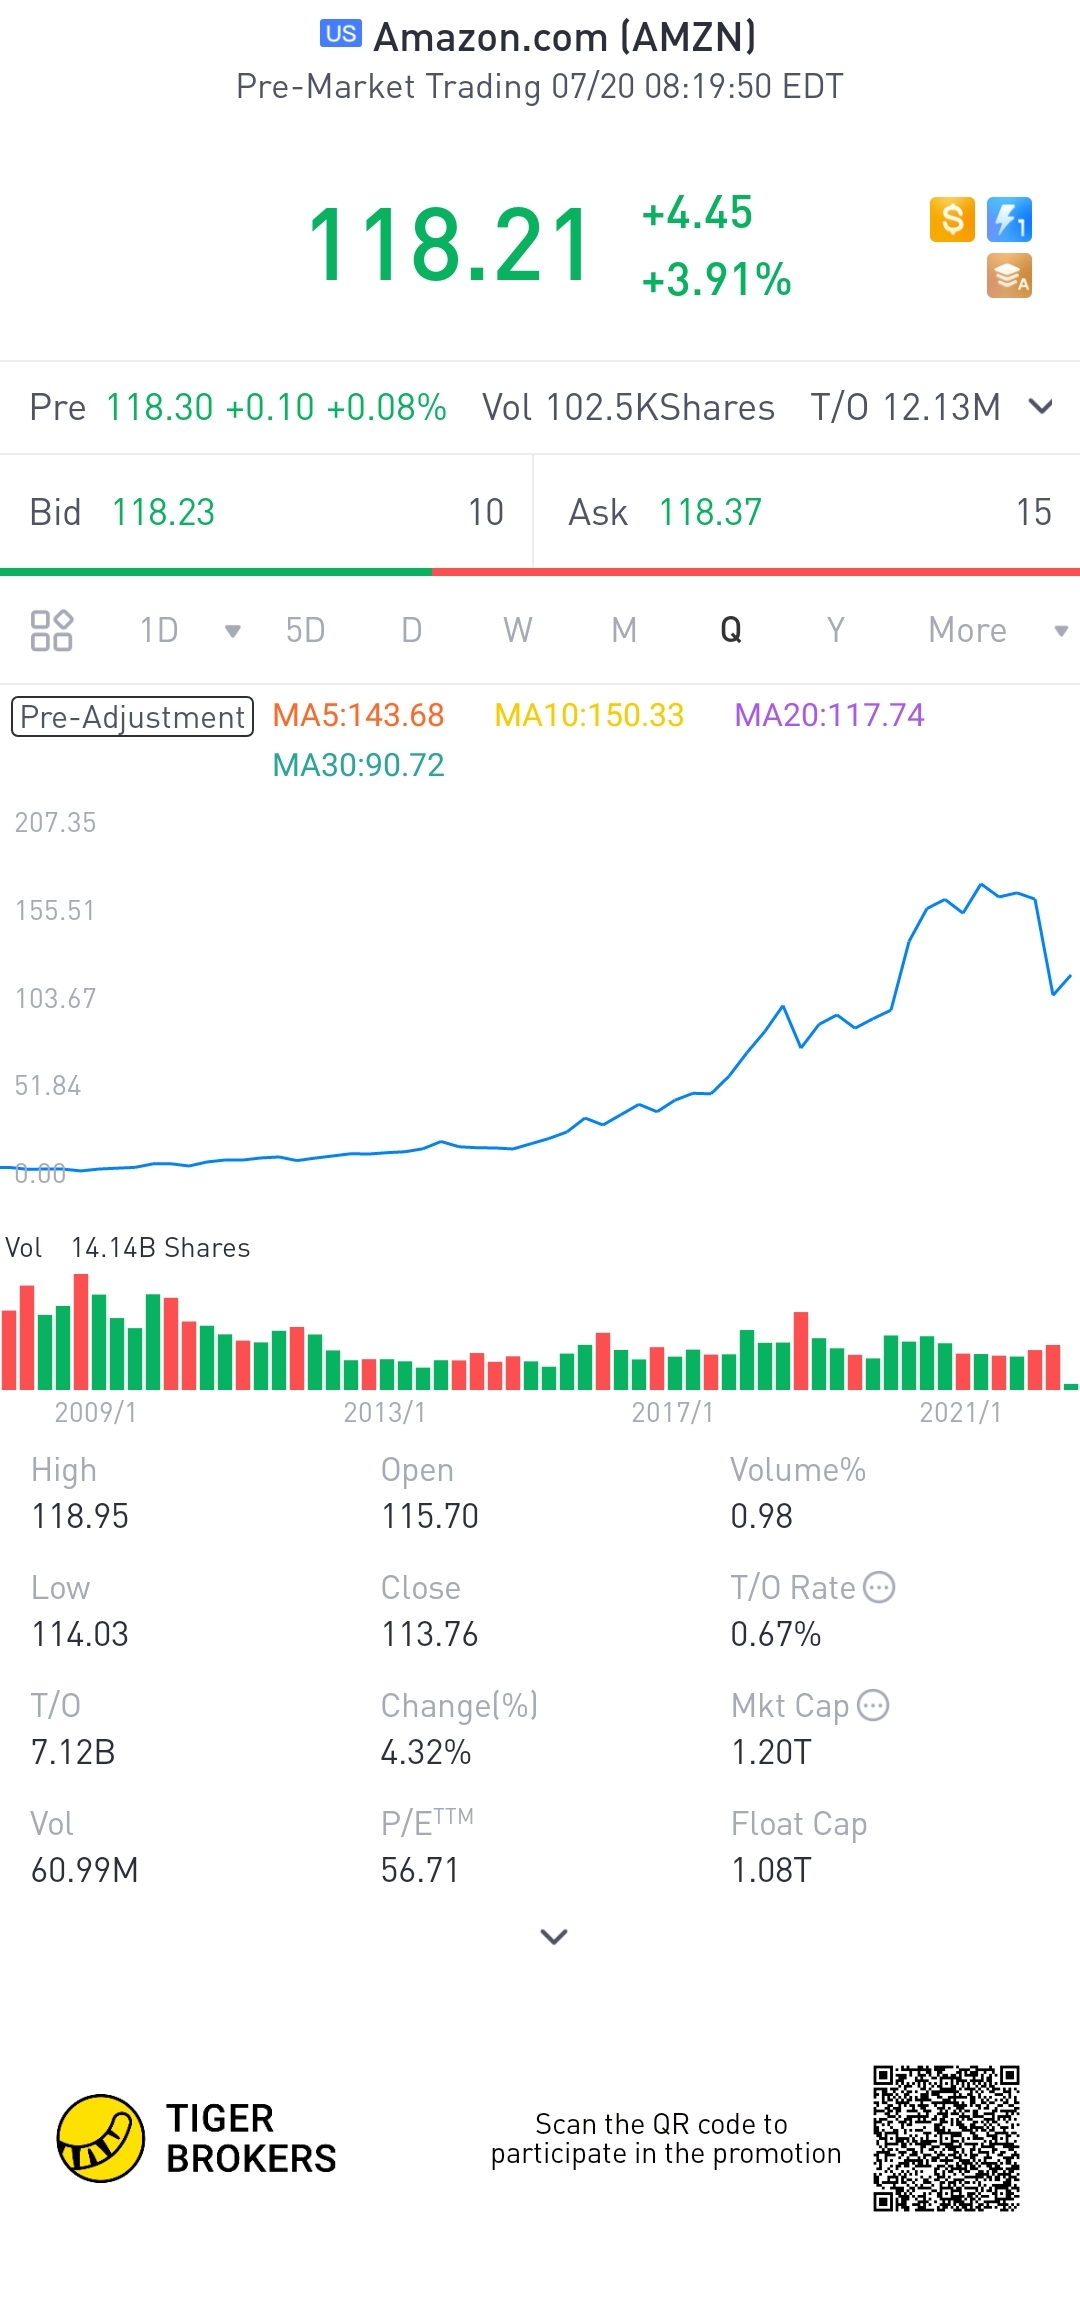Tap the Bid price 118.23
This screenshot has height=2300, width=1080.
click(x=163, y=512)
